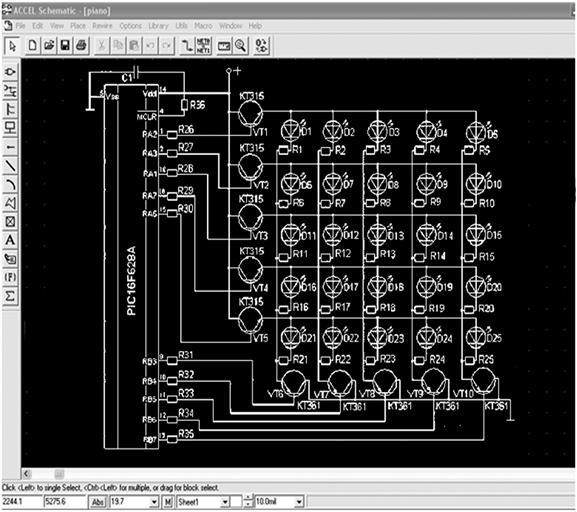The width and height of the screenshot is (577, 512).
Task: Open the Library menu
Action: click(x=159, y=26)
